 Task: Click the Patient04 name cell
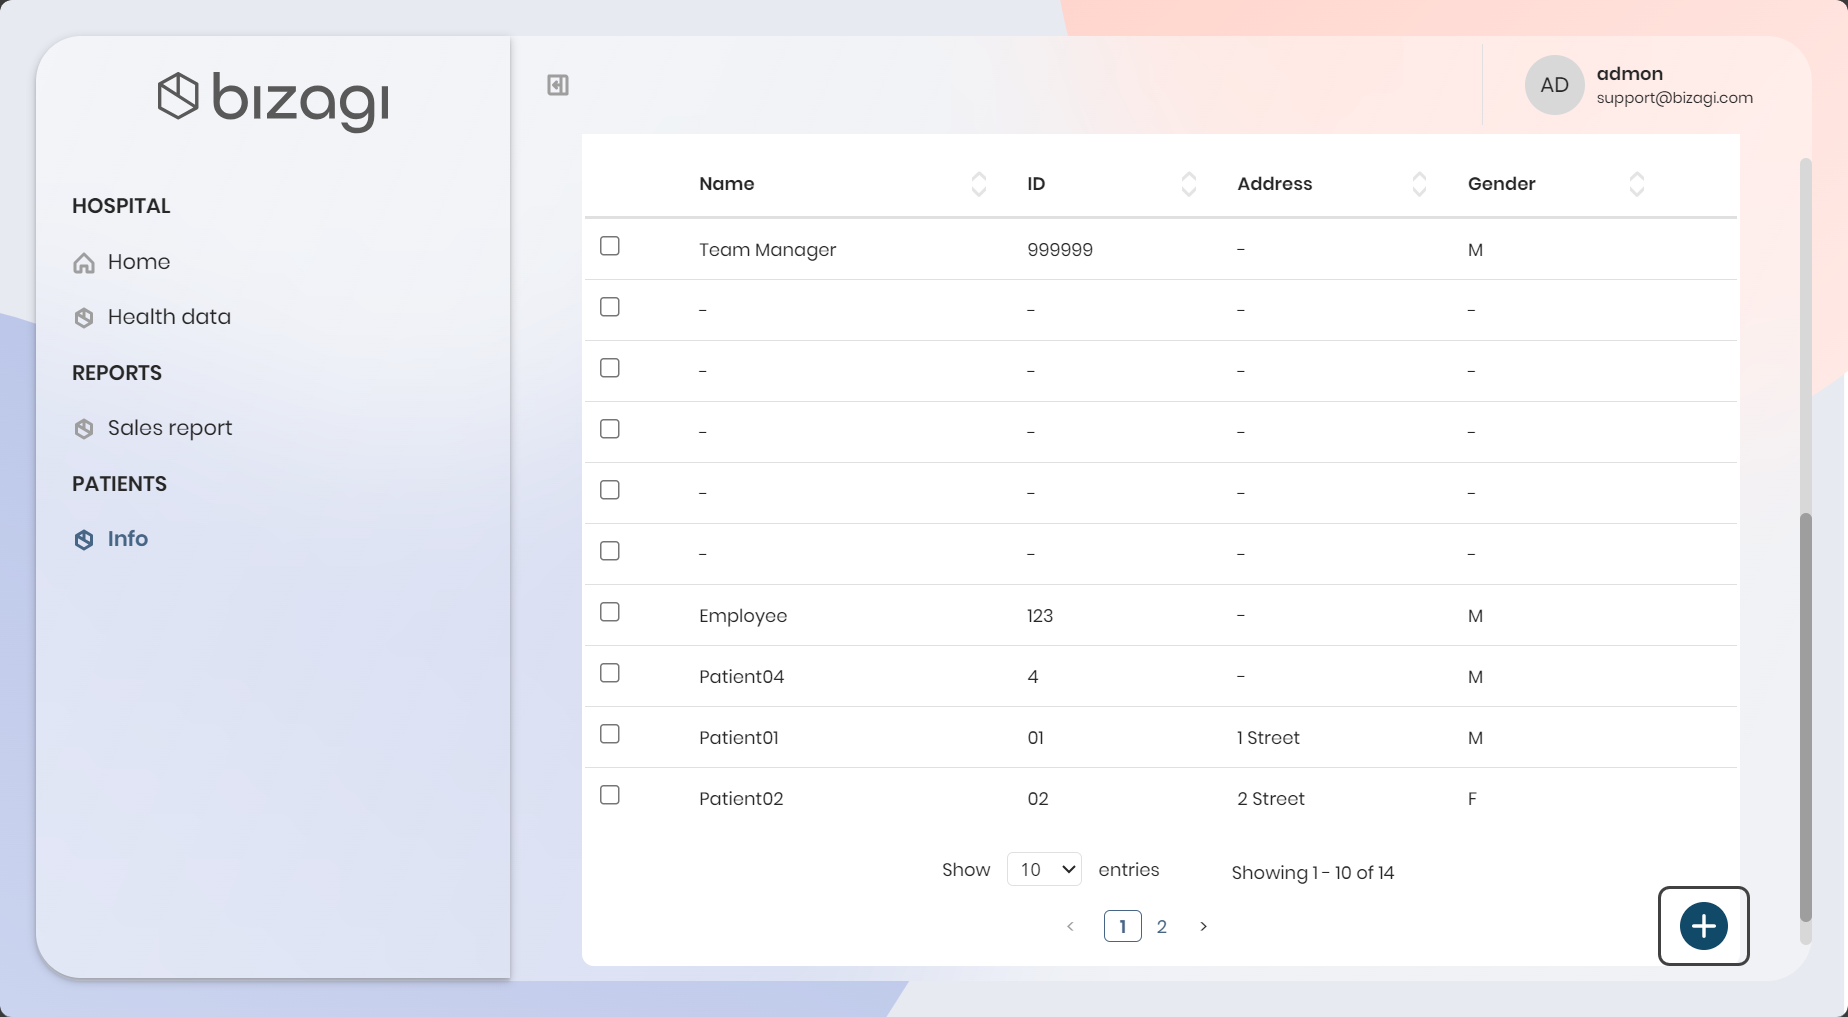(742, 677)
